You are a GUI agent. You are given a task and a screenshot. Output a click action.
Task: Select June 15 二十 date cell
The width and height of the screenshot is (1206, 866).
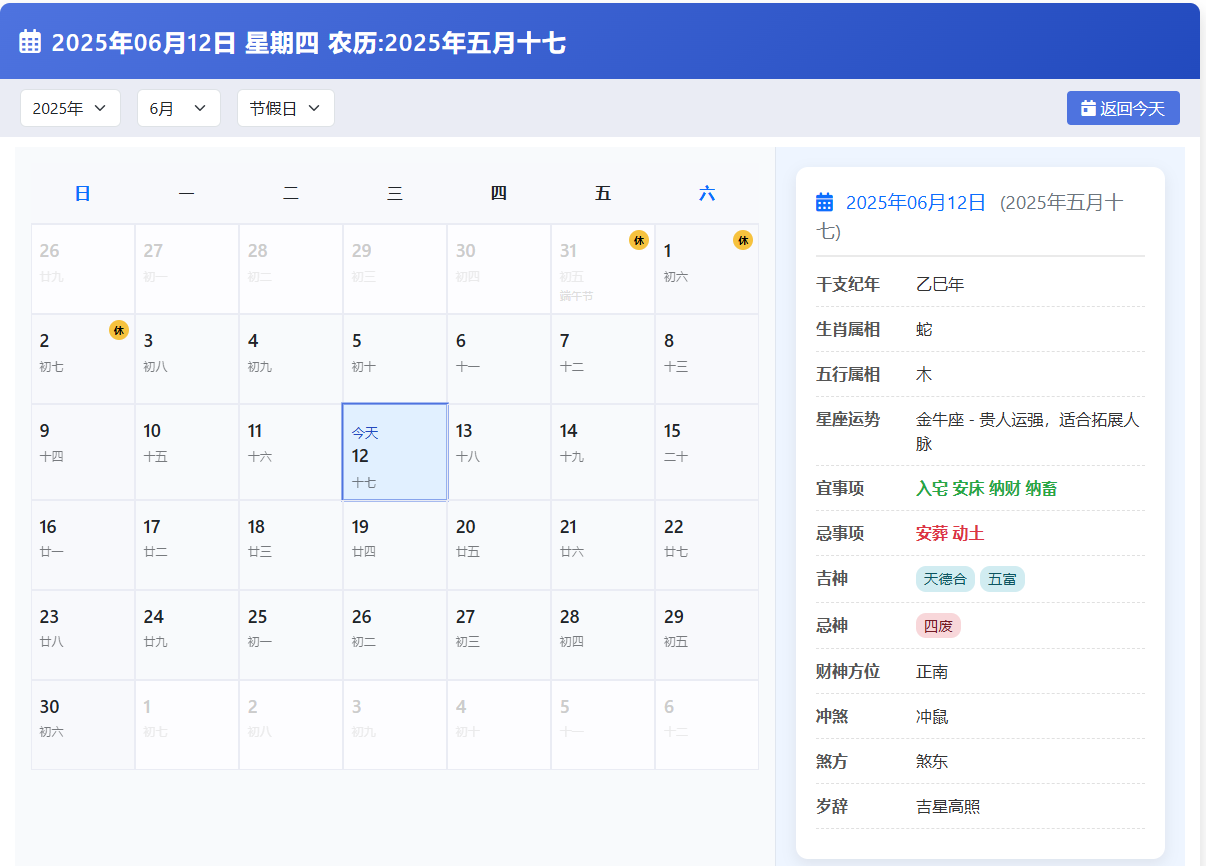(707, 452)
